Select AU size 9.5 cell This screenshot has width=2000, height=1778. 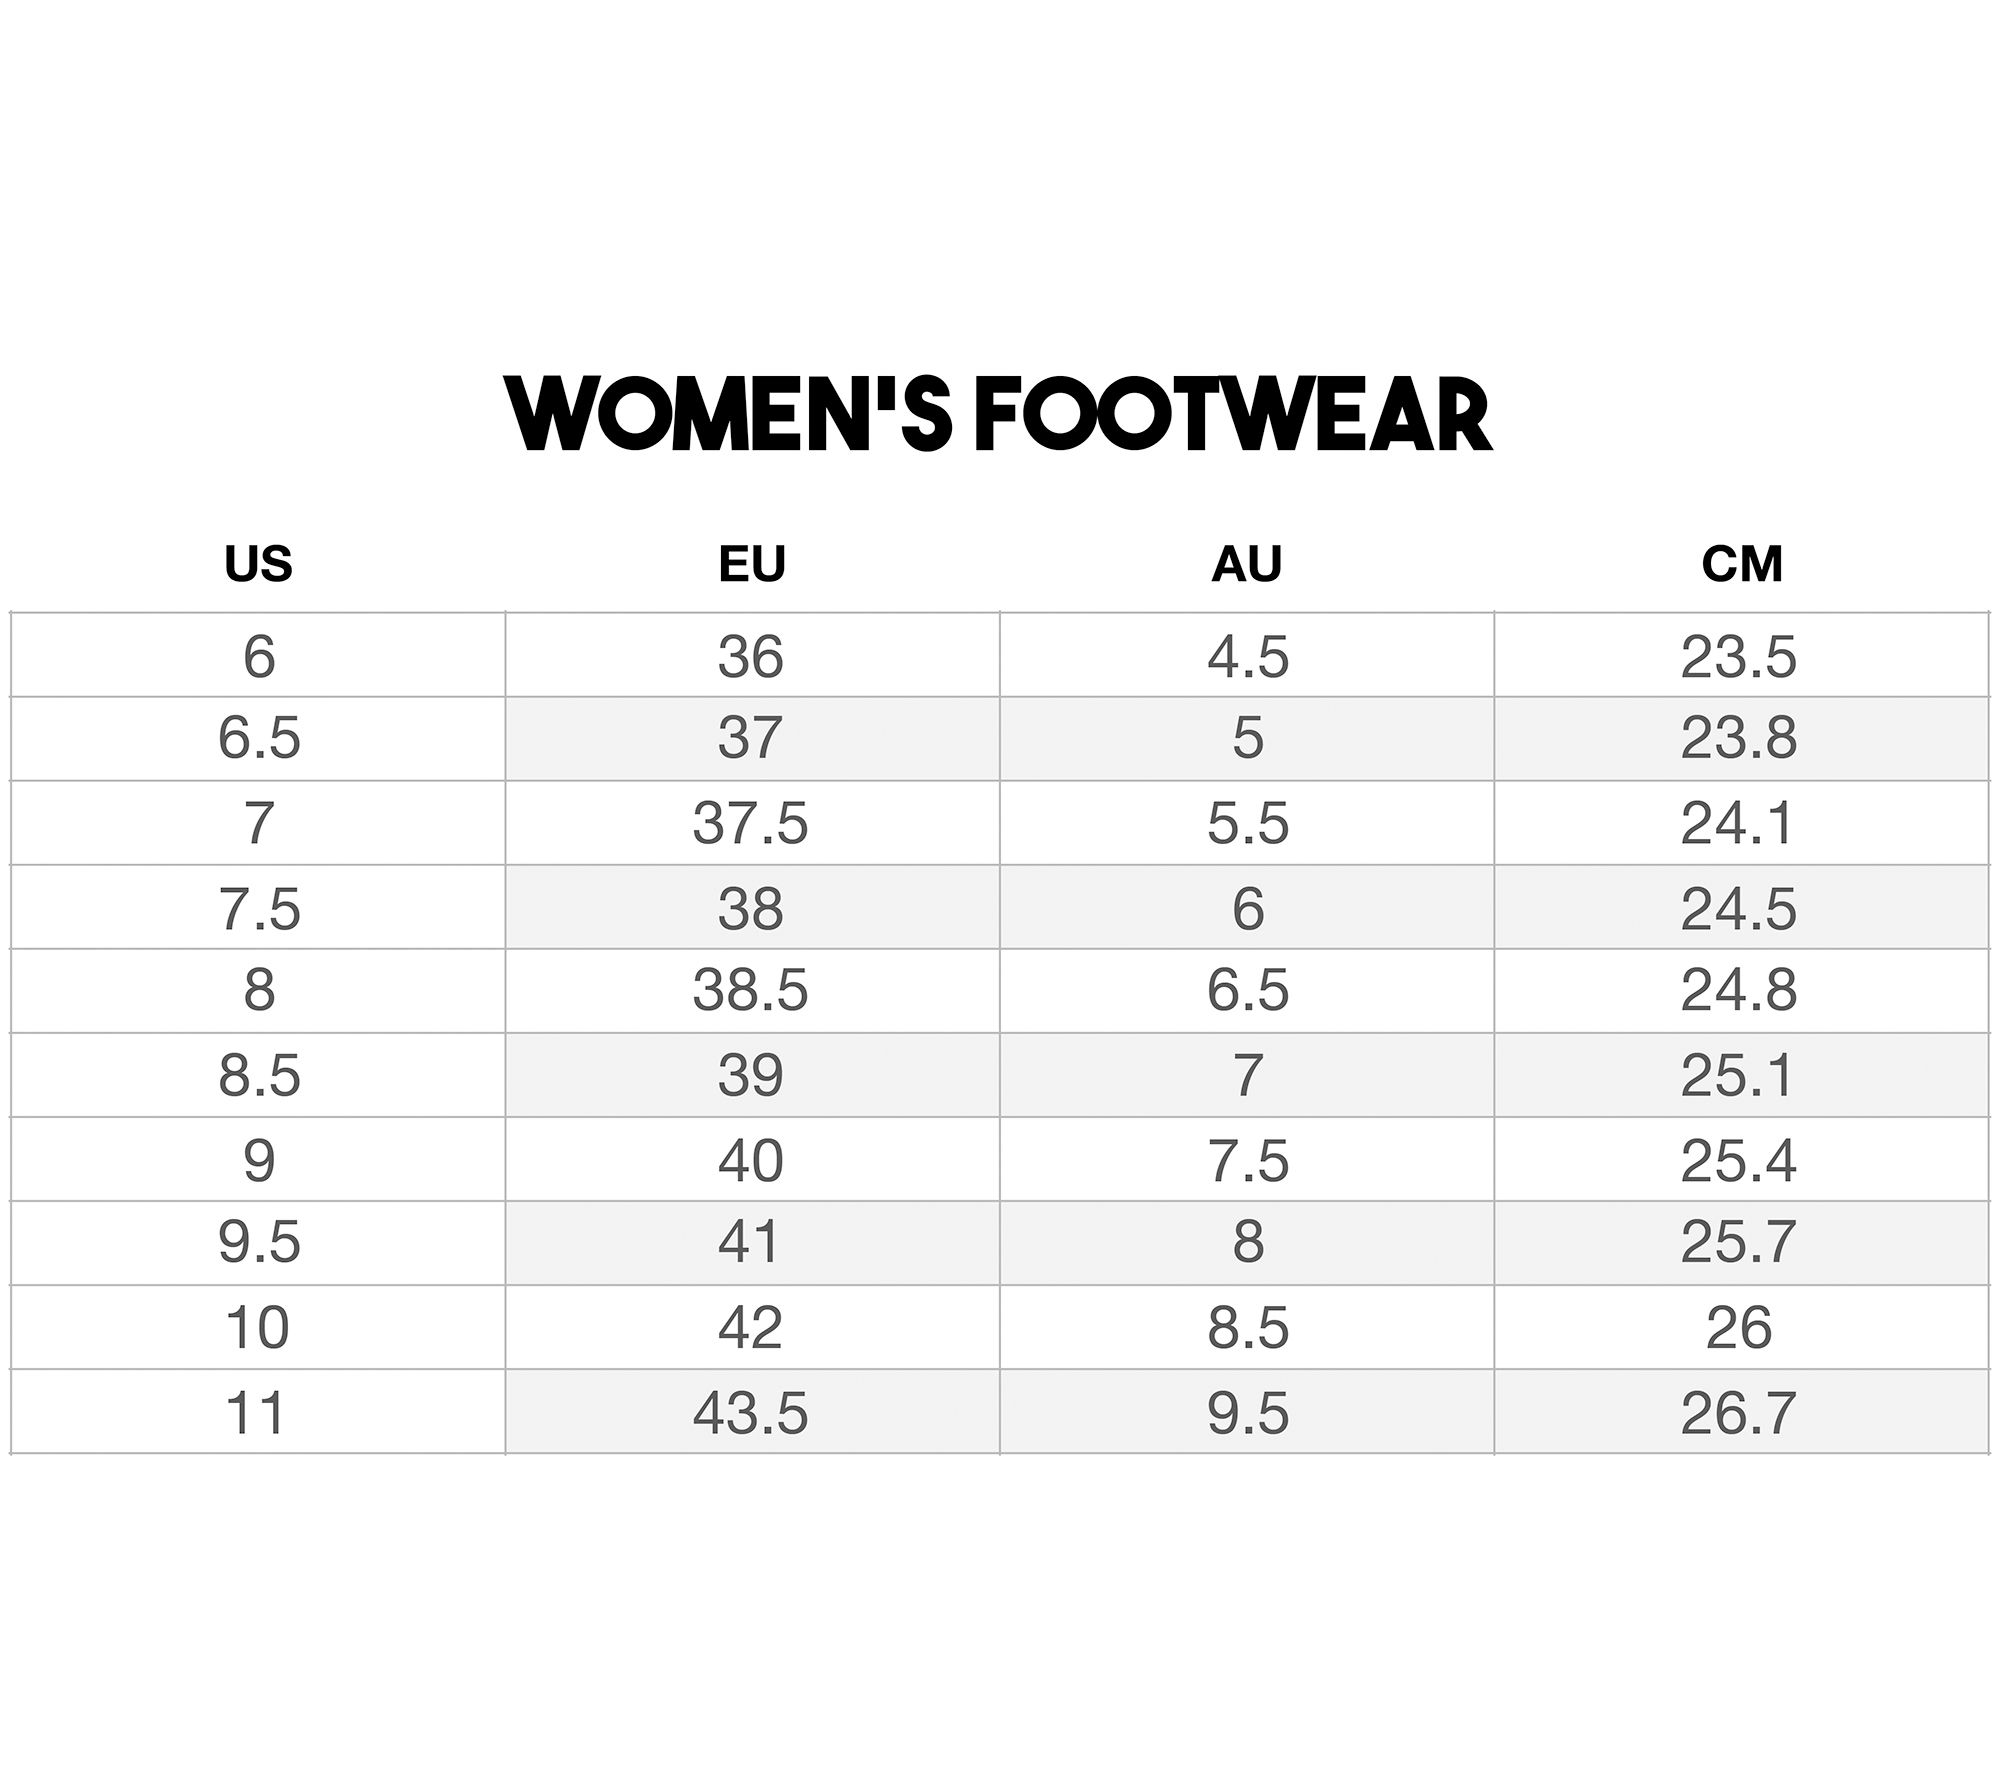pos(1247,1411)
